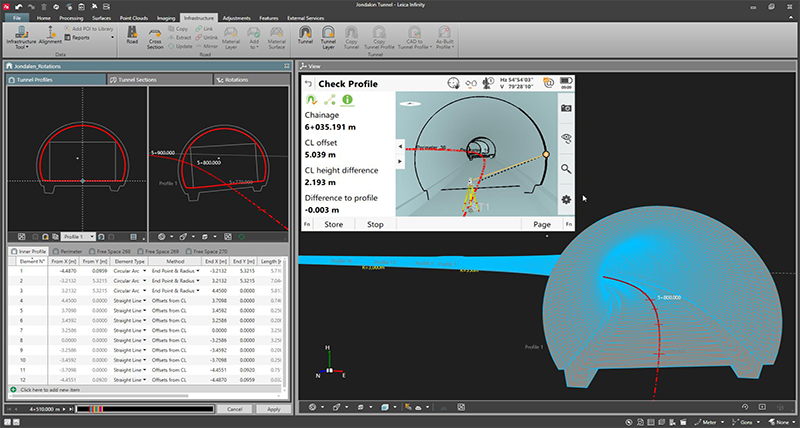Open the settings gear in Check Profile

pyautogui.click(x=566, y=200)
